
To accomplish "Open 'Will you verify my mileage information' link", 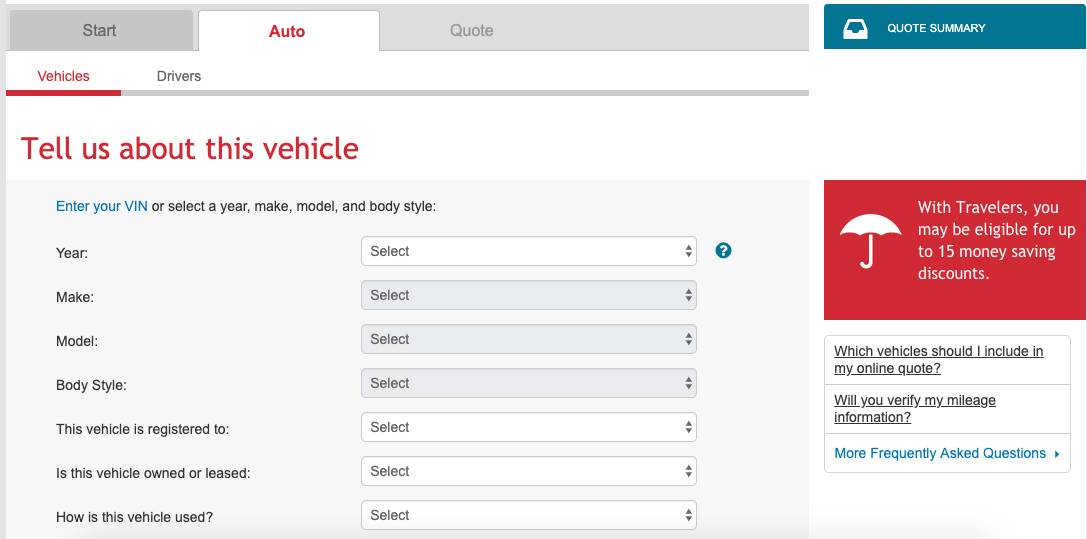I will click(914, 408).
